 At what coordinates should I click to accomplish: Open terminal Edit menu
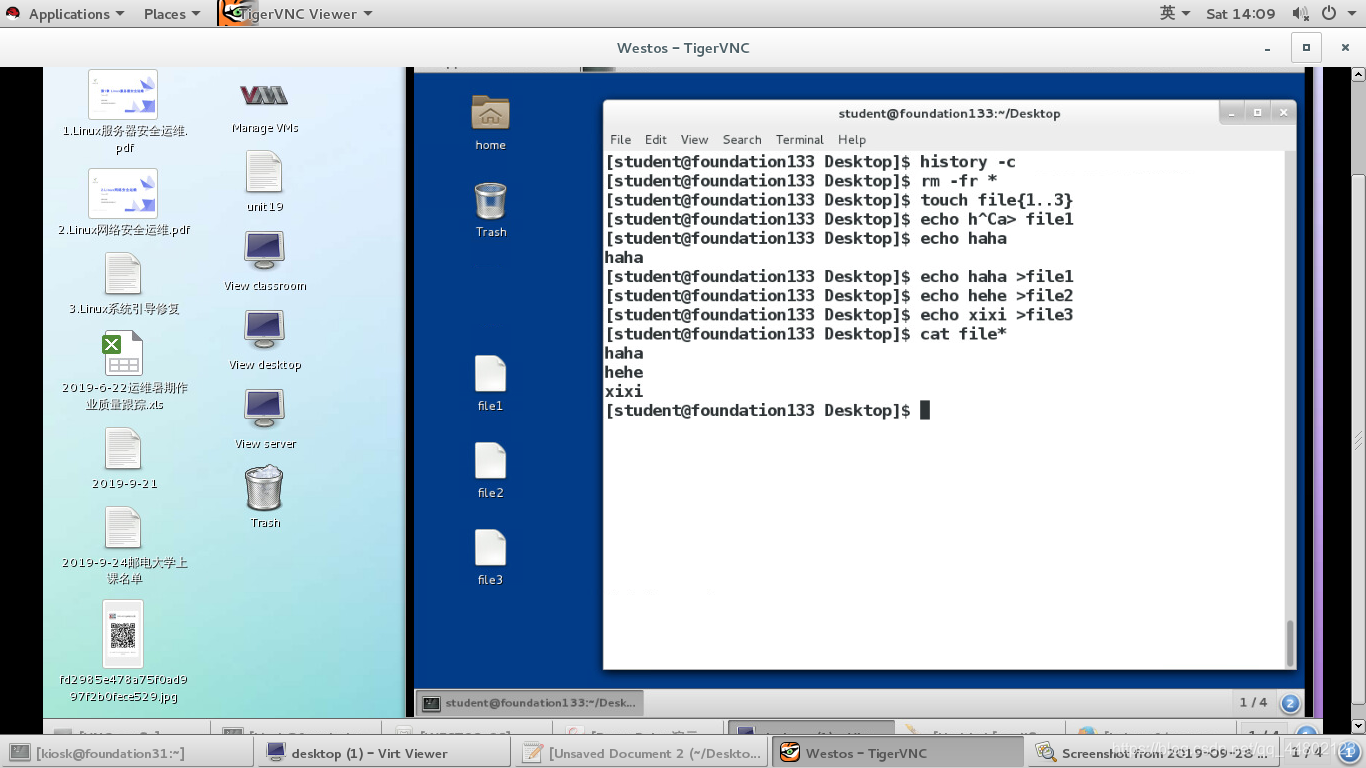point(656,140)
